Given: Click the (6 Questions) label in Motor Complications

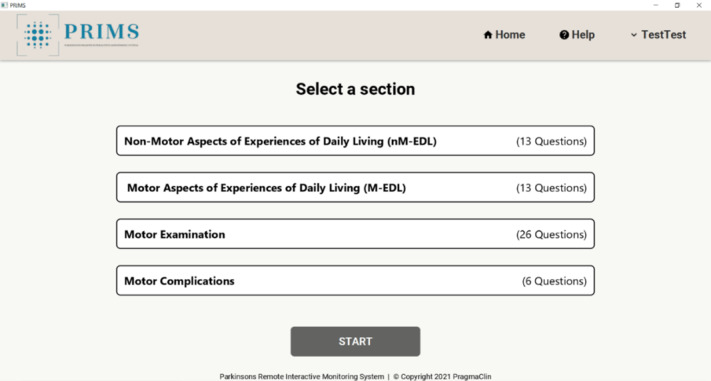Looking at the screenshot, I should pos(554,281).
